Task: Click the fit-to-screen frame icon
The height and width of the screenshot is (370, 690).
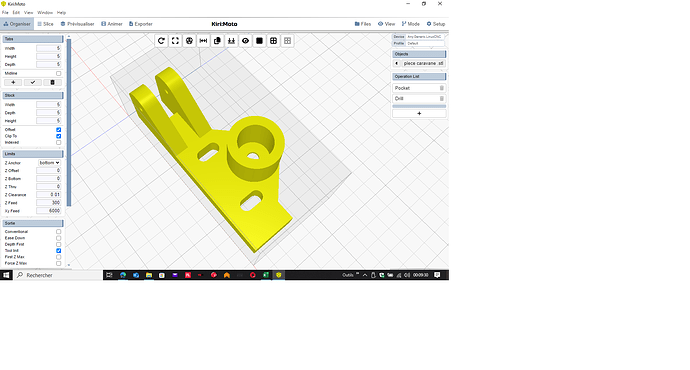Action: tap(175, 41)
